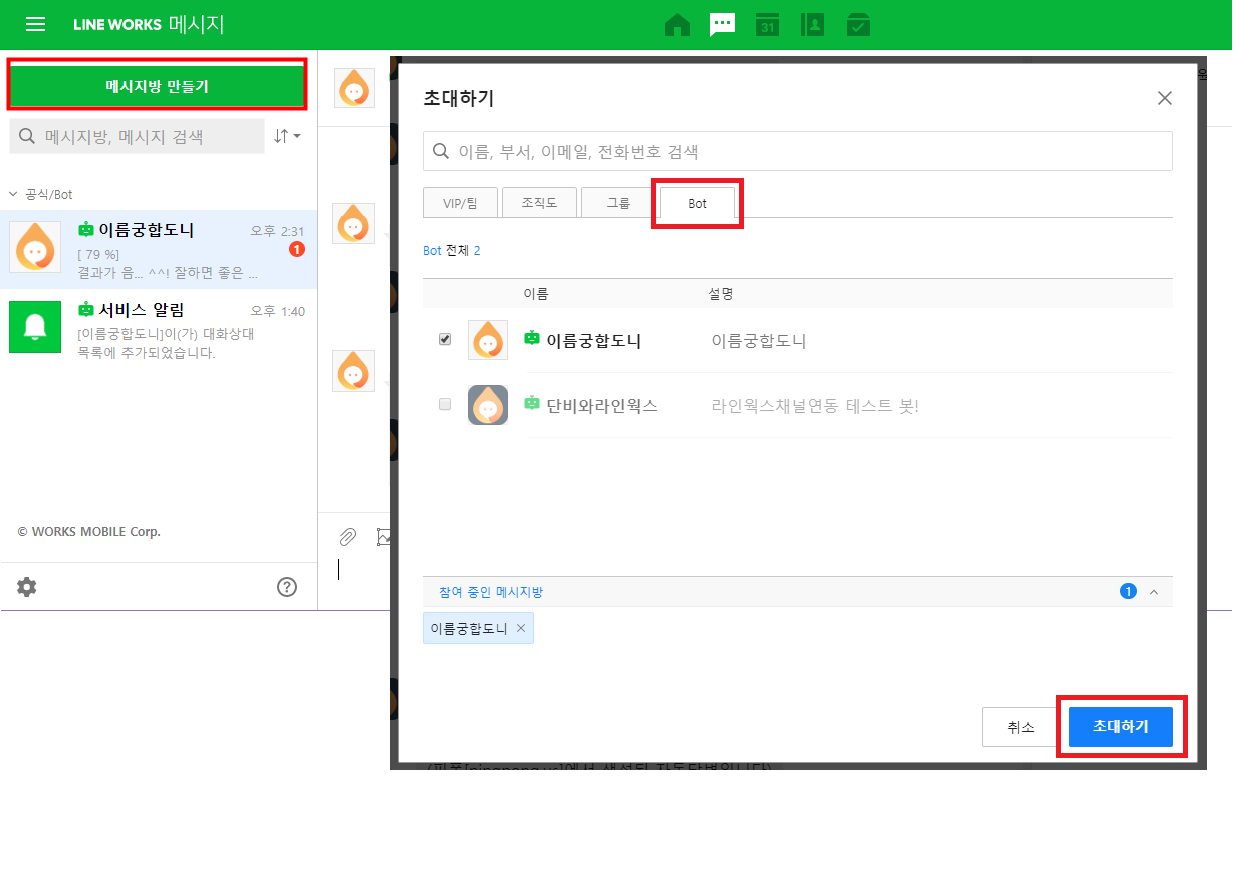
Task: Collapse the 참여 중인 메시지방 panel arrow
Action: click(1154, 592)
